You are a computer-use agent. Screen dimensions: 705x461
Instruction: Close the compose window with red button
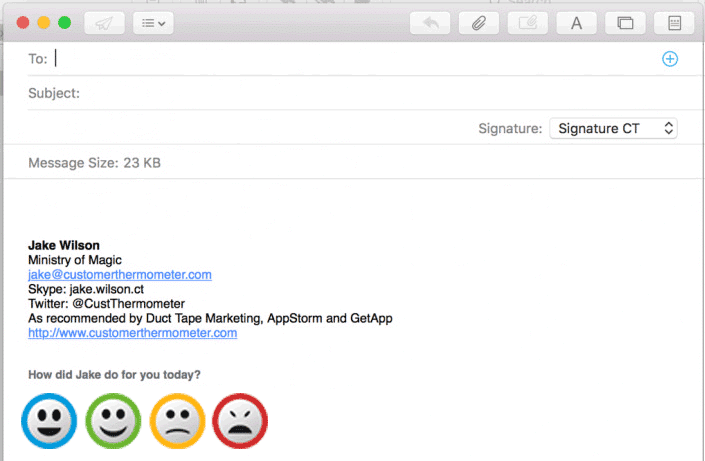pyautogui.click(x=23, y=22)
